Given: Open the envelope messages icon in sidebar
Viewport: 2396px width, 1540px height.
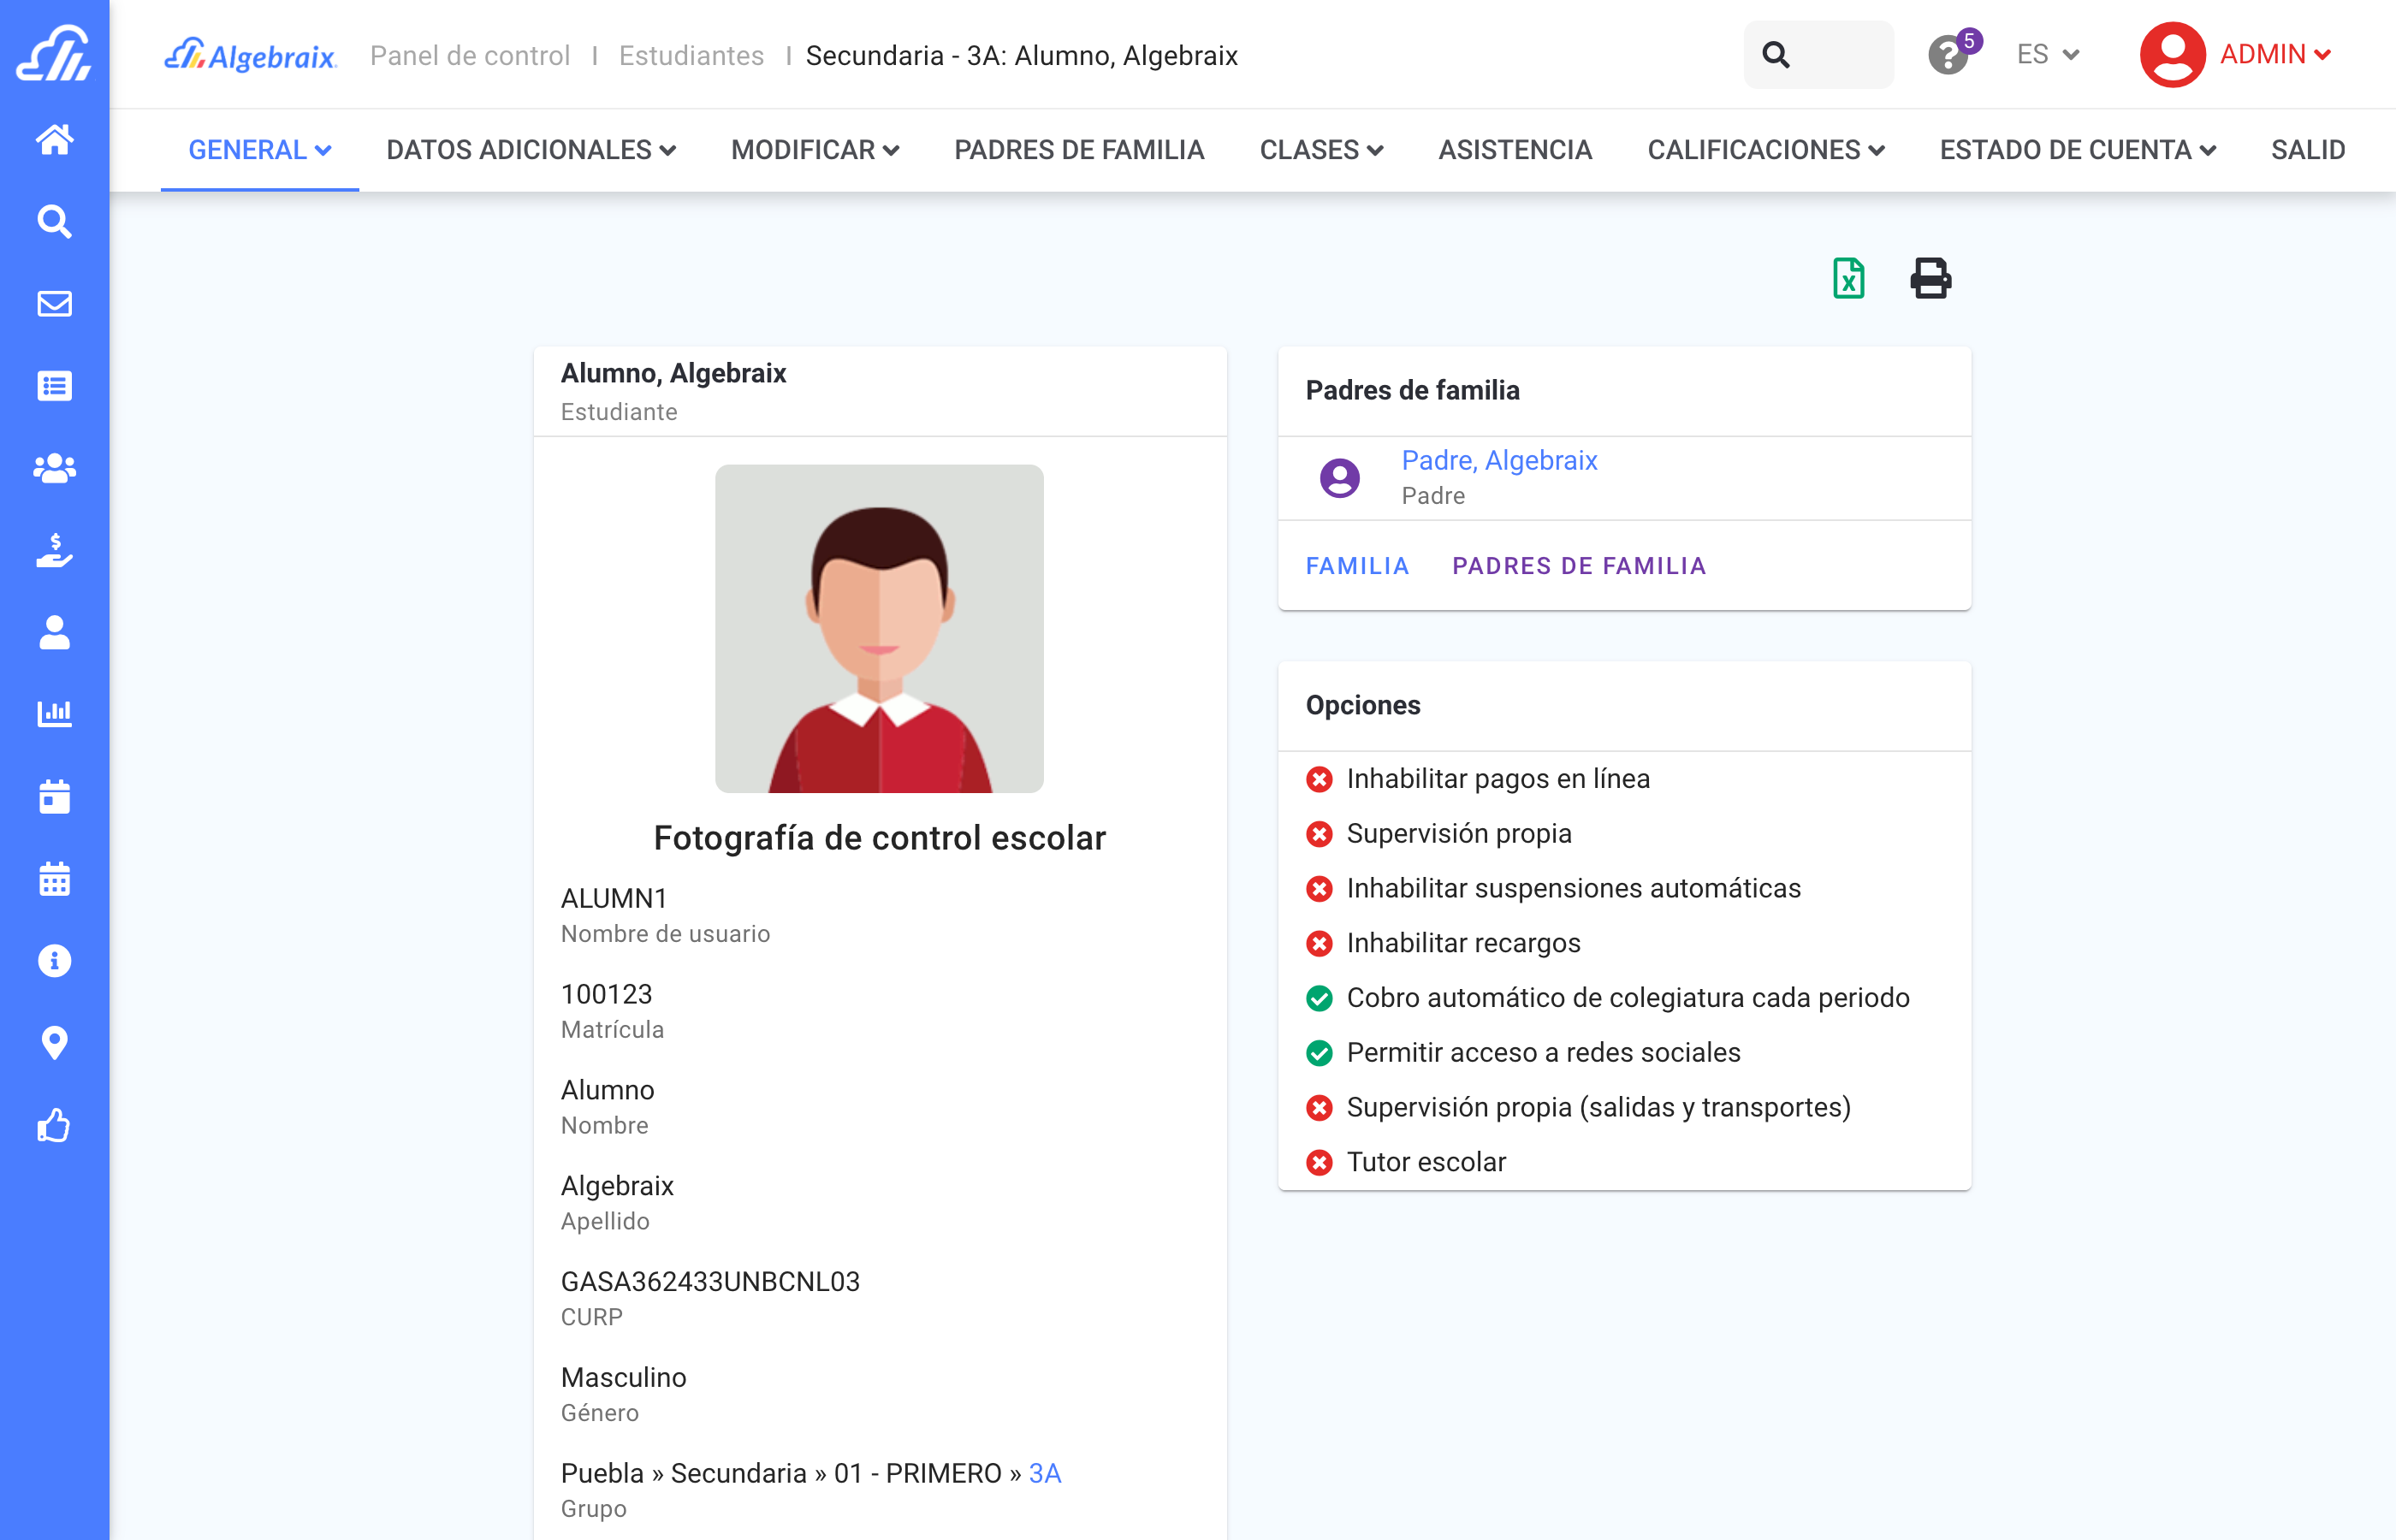Looking at the screenshot, I should 54,303.
